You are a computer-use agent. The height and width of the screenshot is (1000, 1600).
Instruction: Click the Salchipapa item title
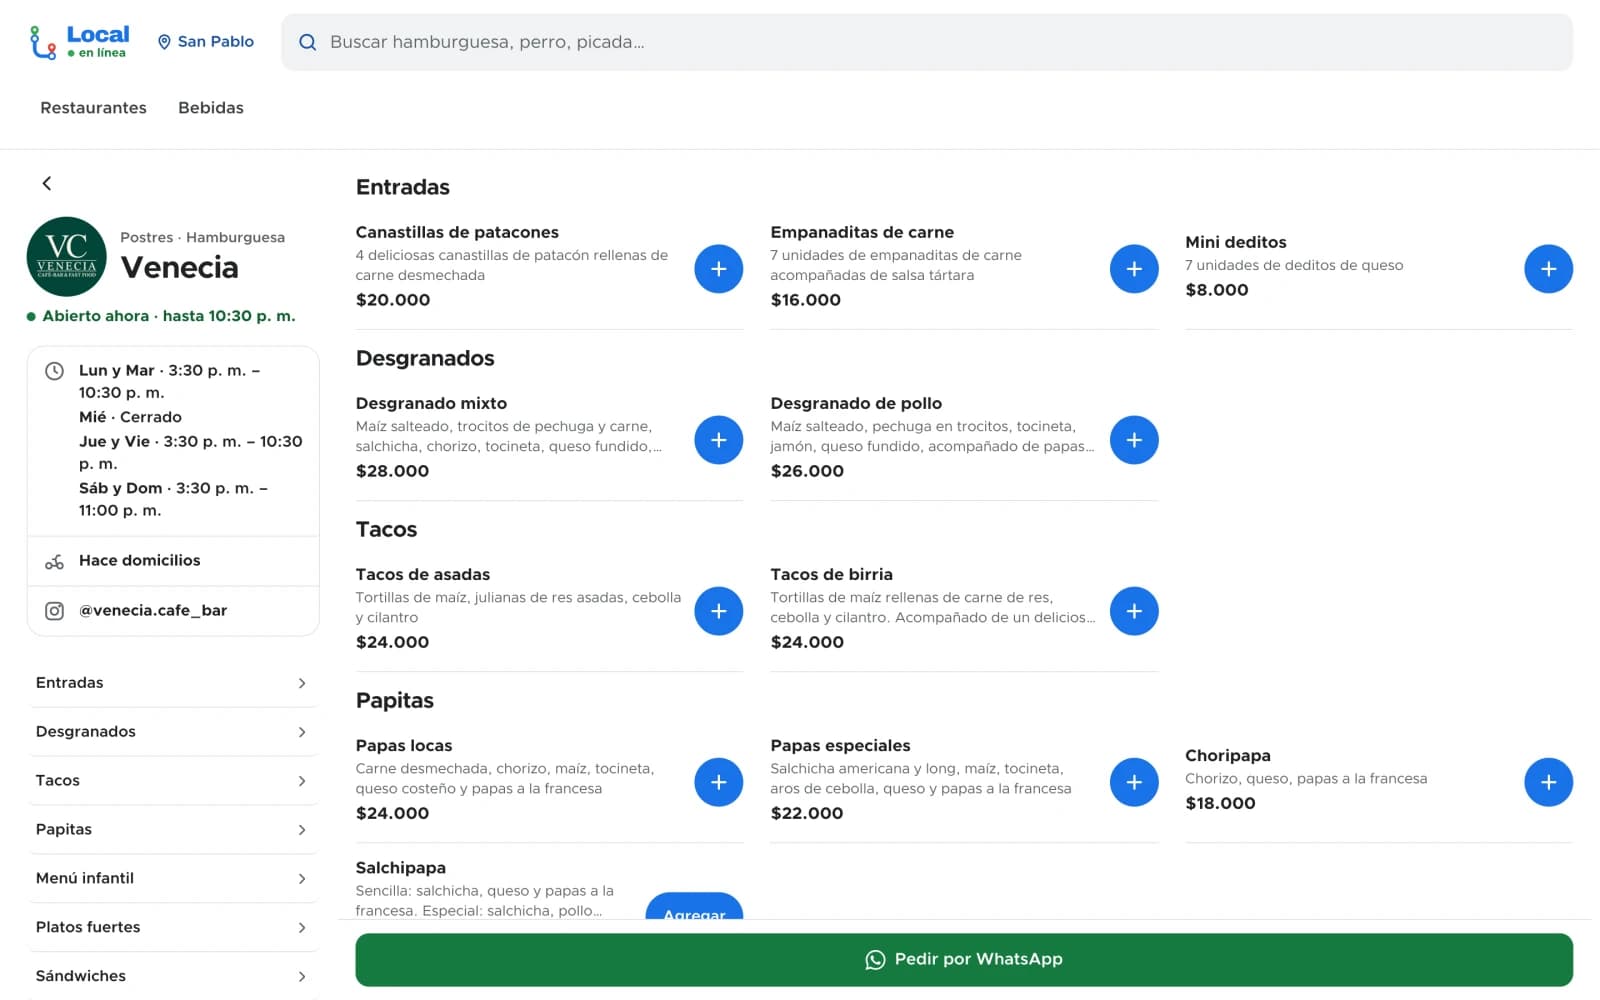pyautogui.click(x=401, y=868)
